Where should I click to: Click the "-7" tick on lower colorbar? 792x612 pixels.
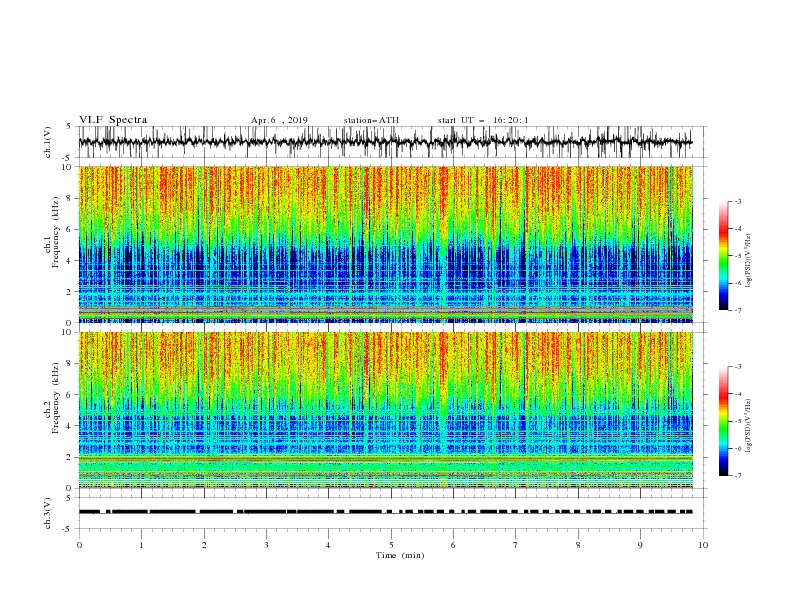tap(738, 475)
